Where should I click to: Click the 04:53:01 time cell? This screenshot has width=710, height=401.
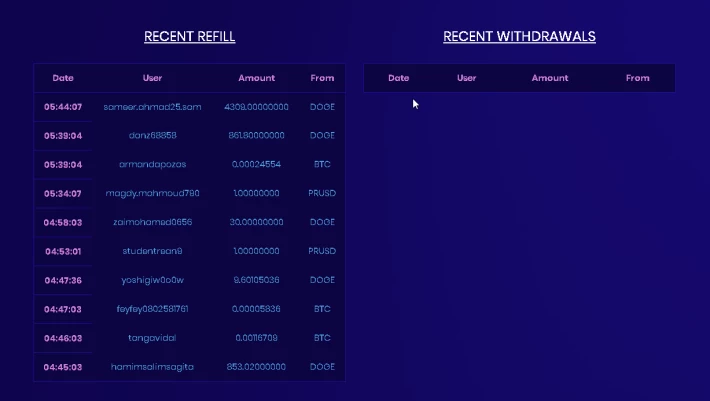(x=63, y=252)
